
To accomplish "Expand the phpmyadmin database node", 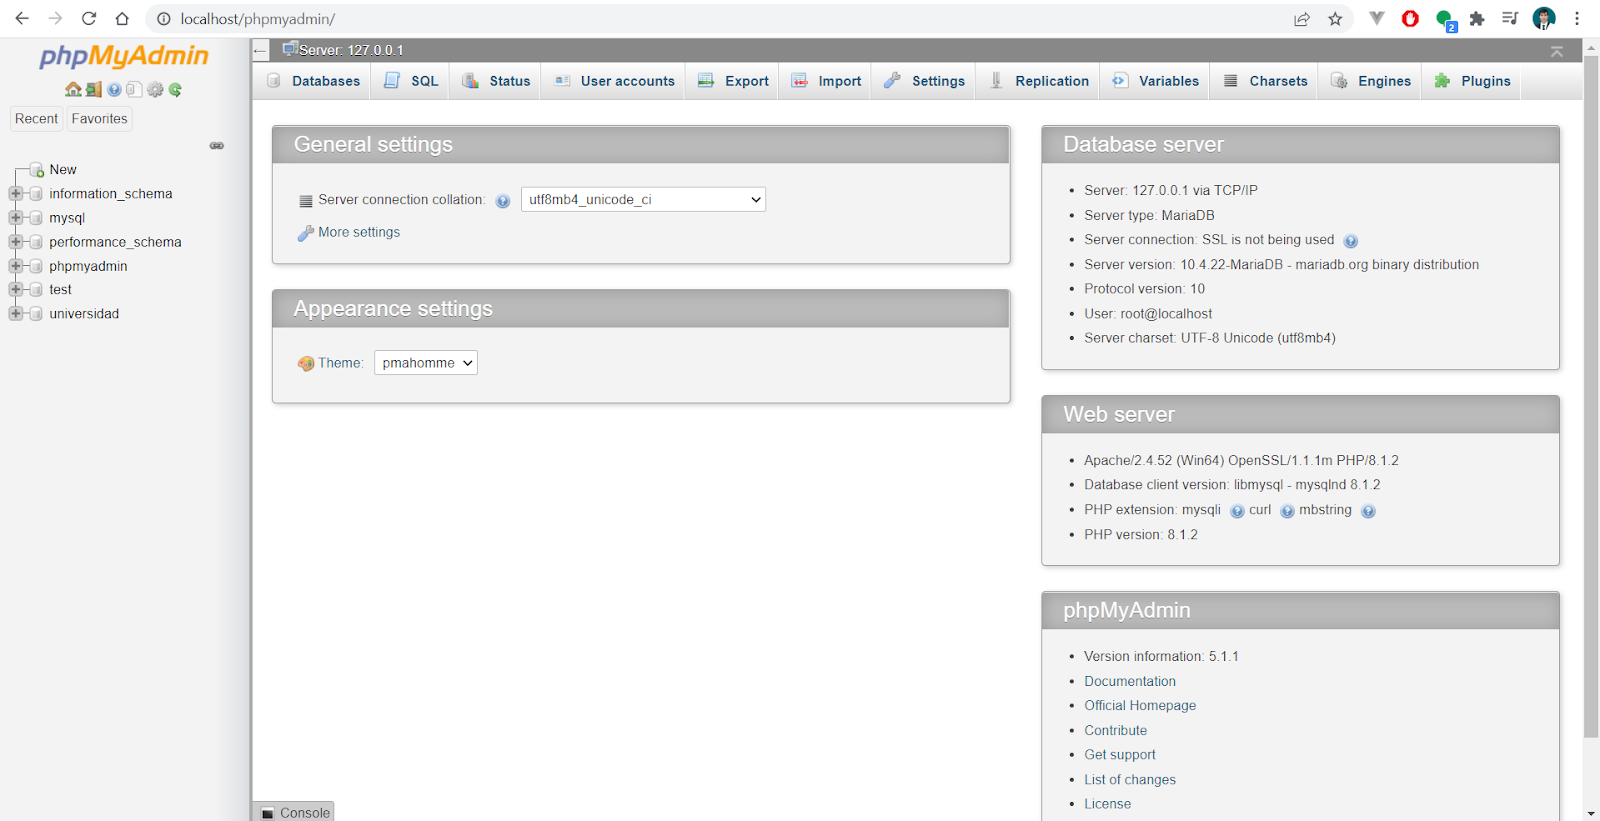I will tap(15, 266).
